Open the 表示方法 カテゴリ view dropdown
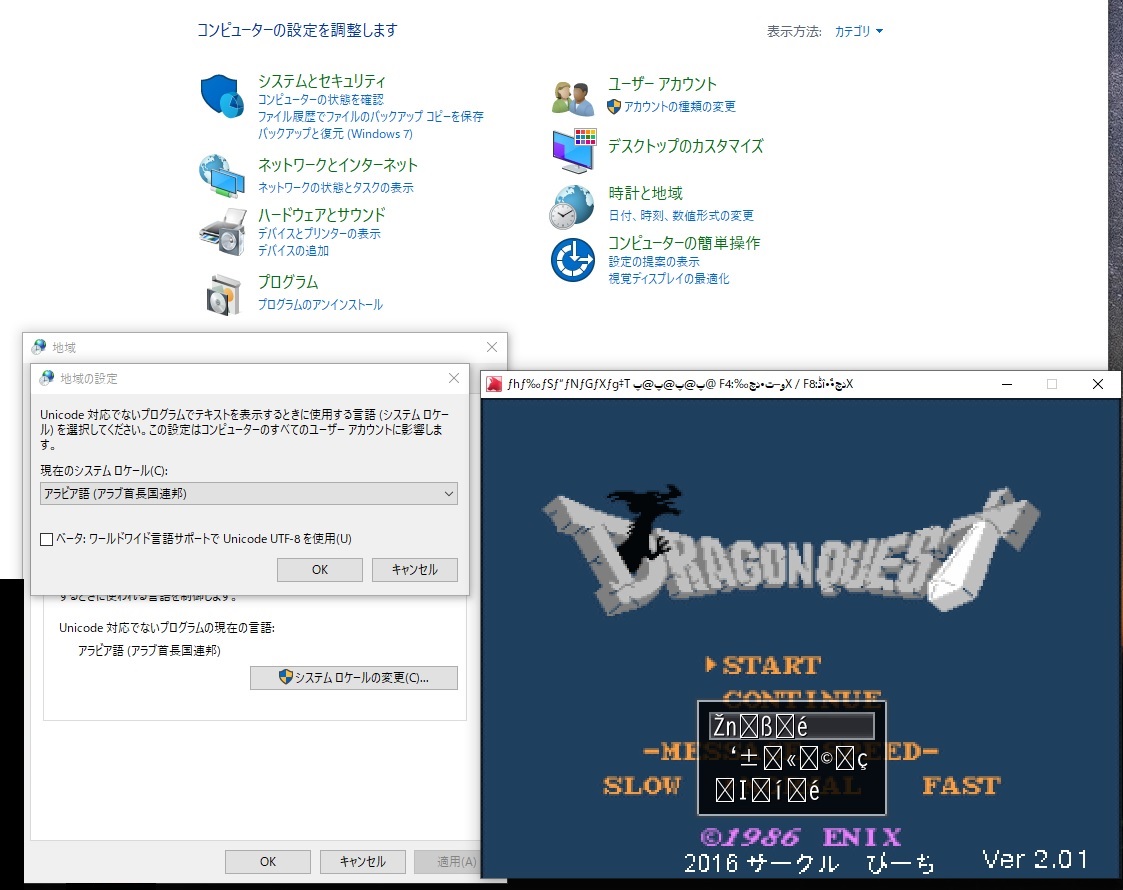 (859, 32)
